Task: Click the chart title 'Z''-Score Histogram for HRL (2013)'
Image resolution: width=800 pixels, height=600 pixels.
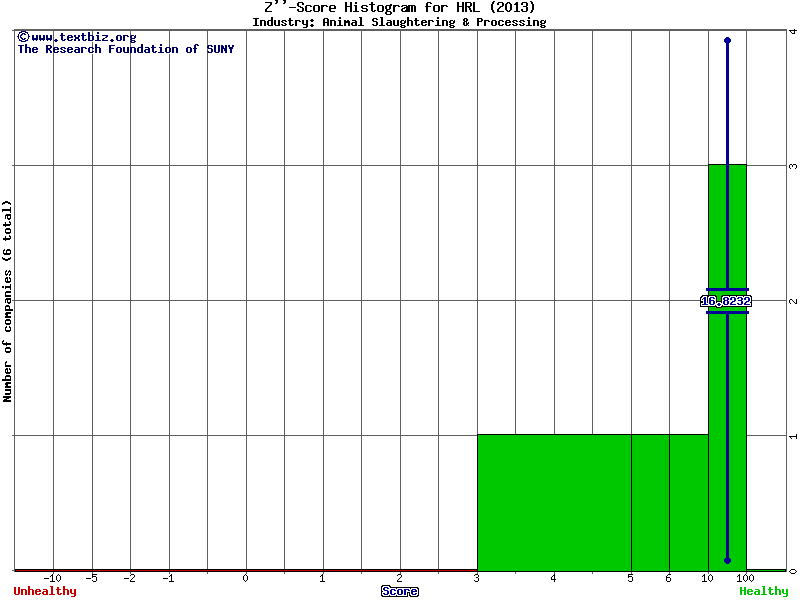Action: (399, 7)
